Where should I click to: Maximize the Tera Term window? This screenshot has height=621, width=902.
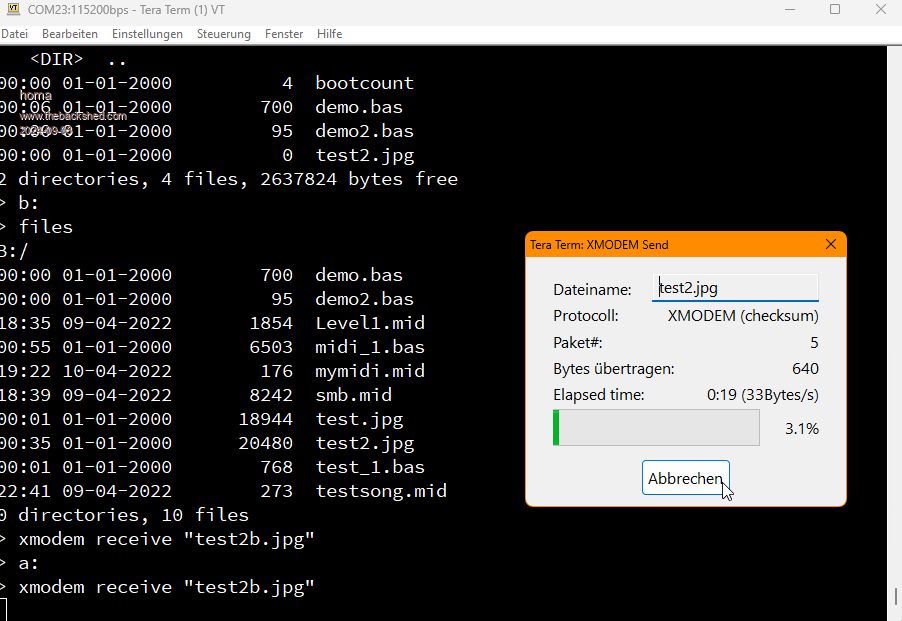pos(835,10)
